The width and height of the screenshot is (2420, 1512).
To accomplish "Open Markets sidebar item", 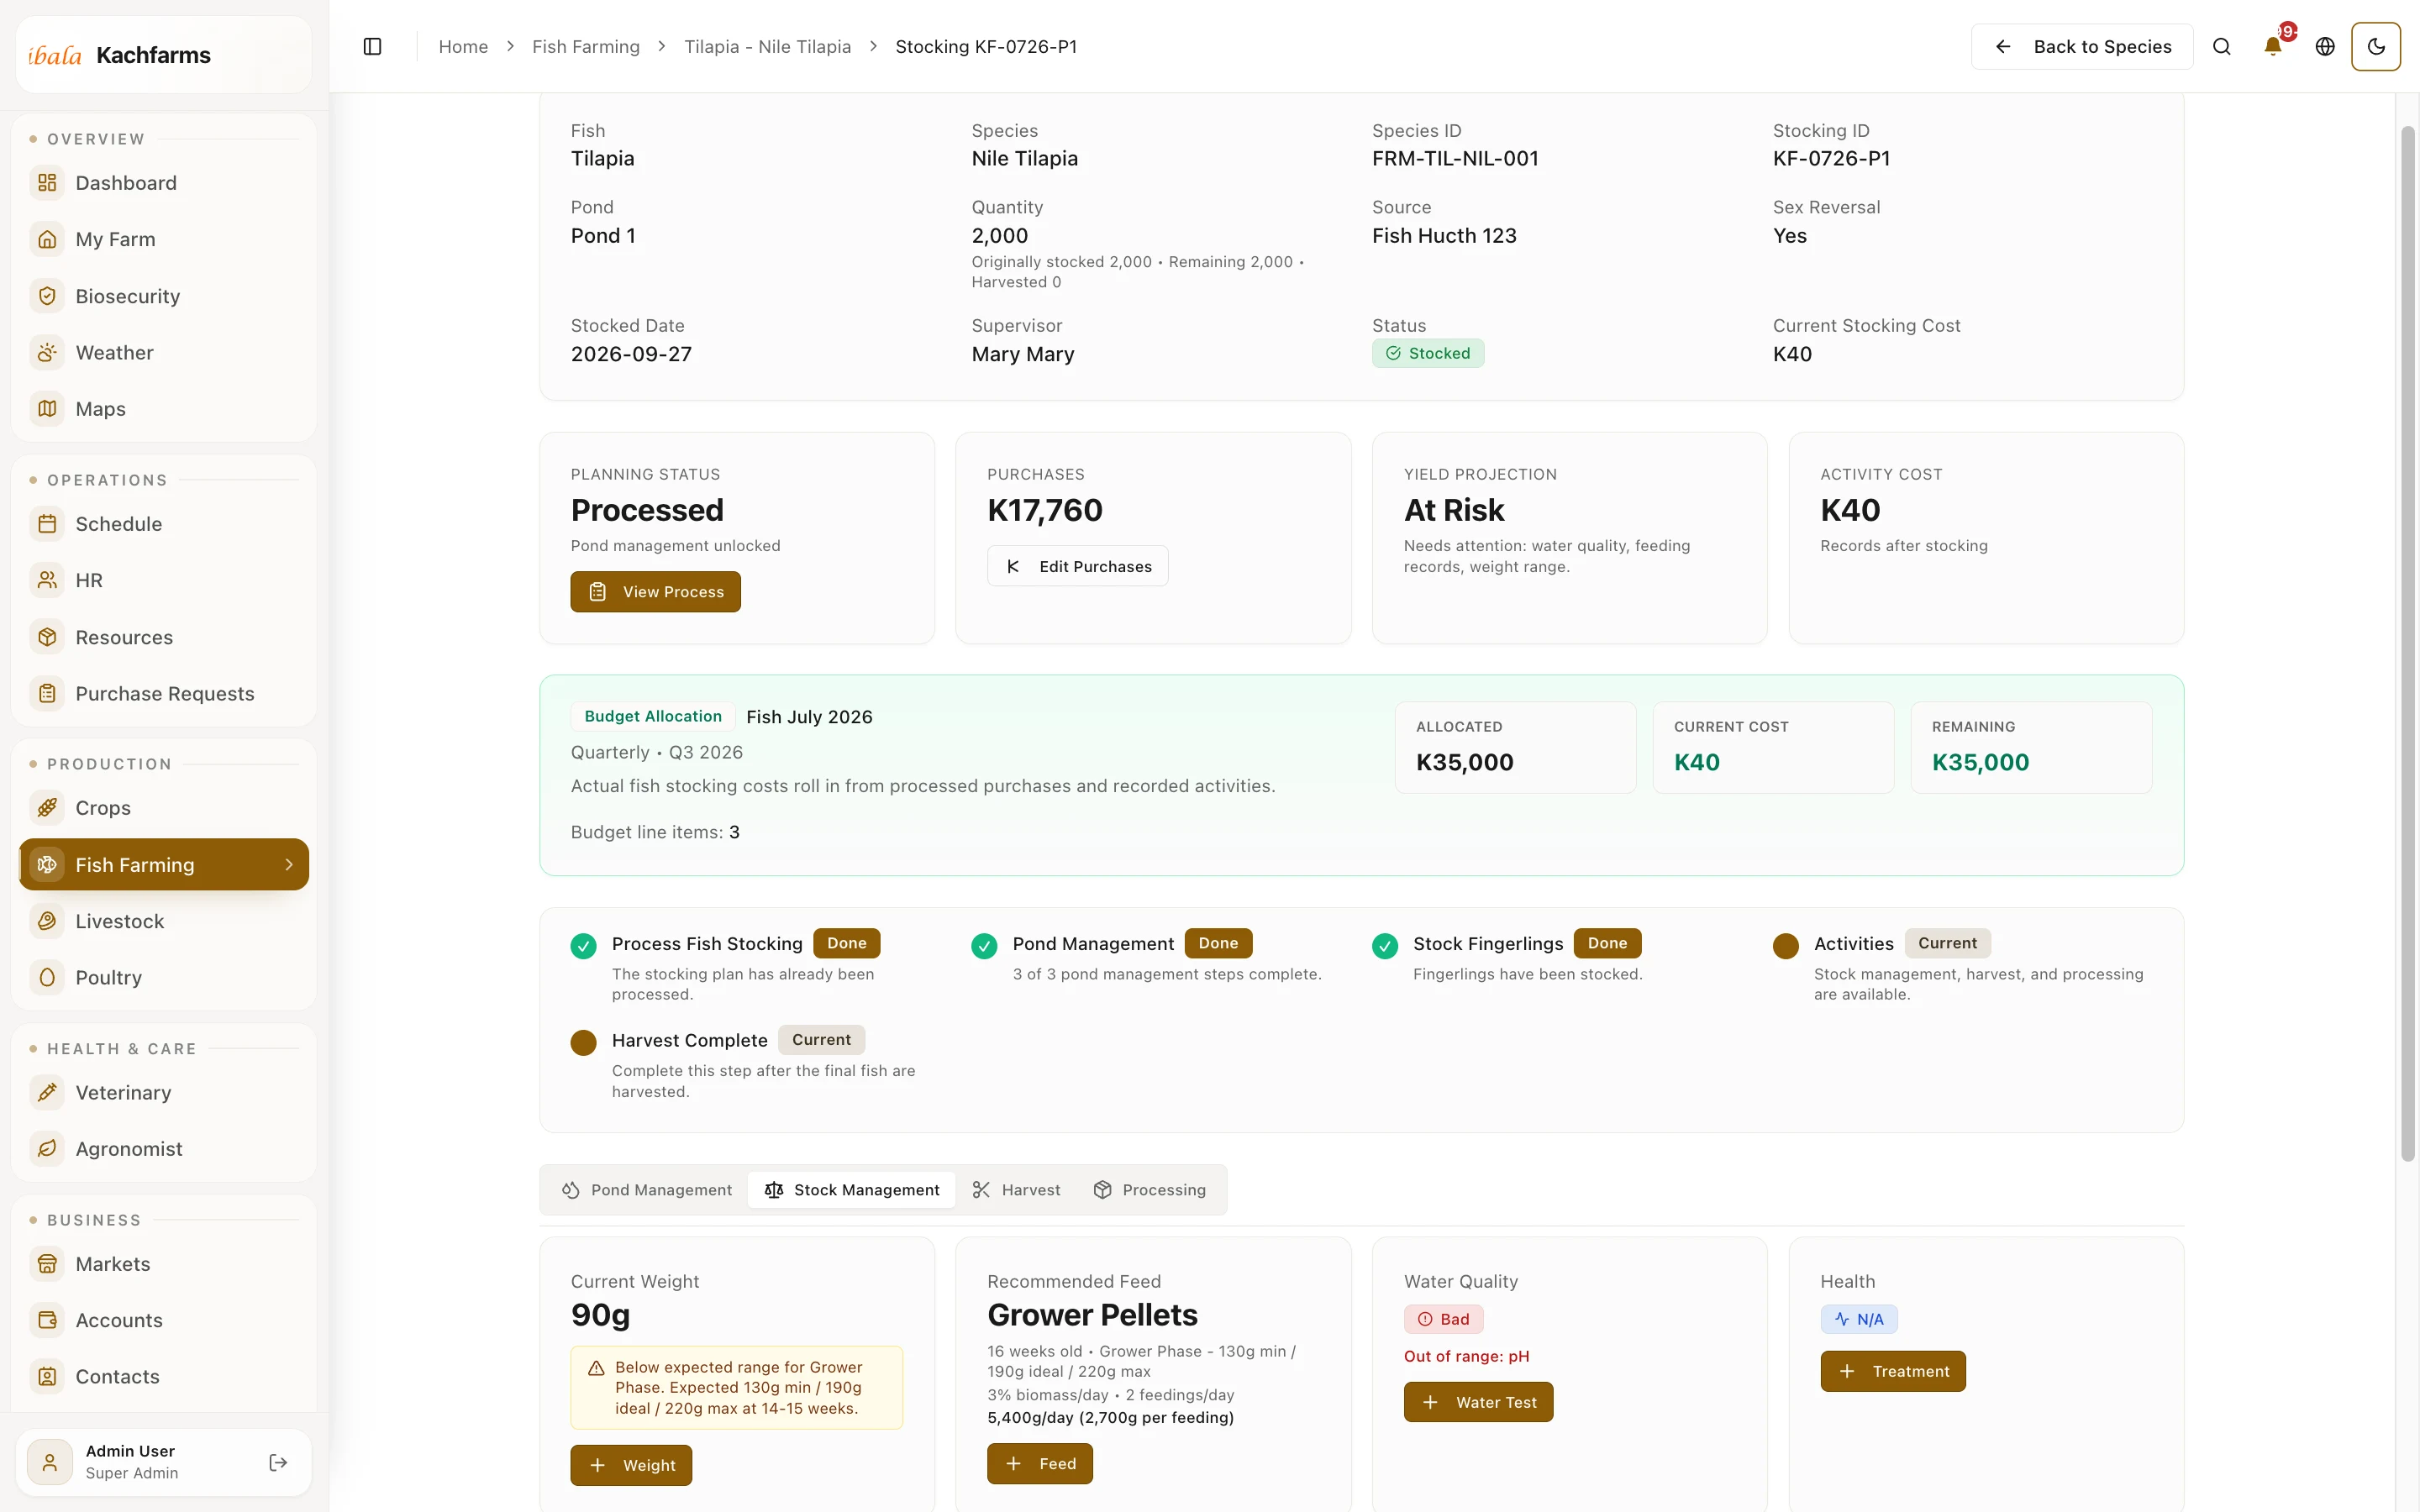I will pos(163,1264).
